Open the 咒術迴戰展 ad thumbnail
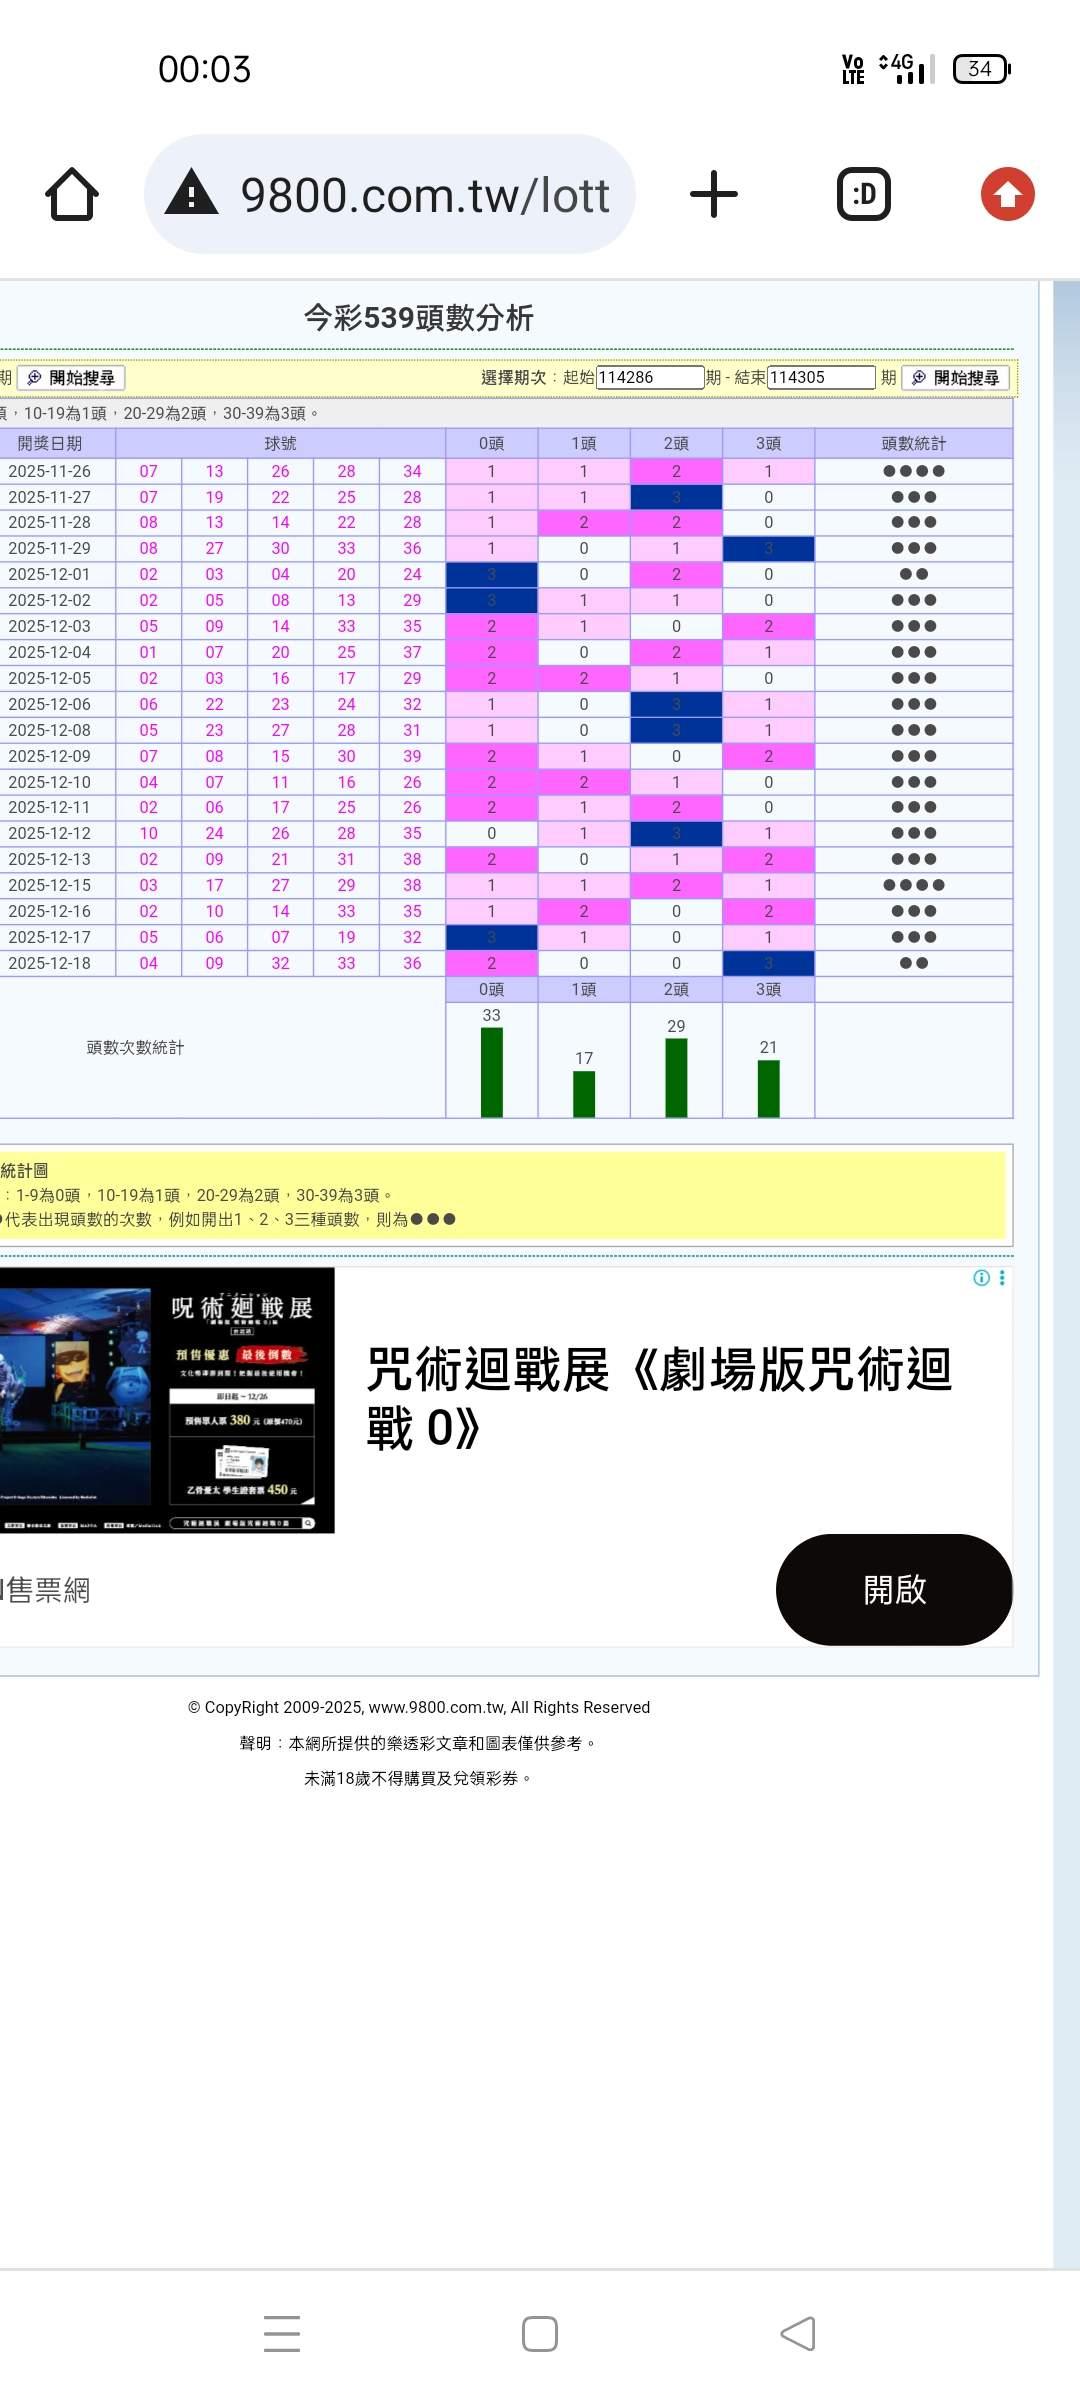 (166, 1400)
